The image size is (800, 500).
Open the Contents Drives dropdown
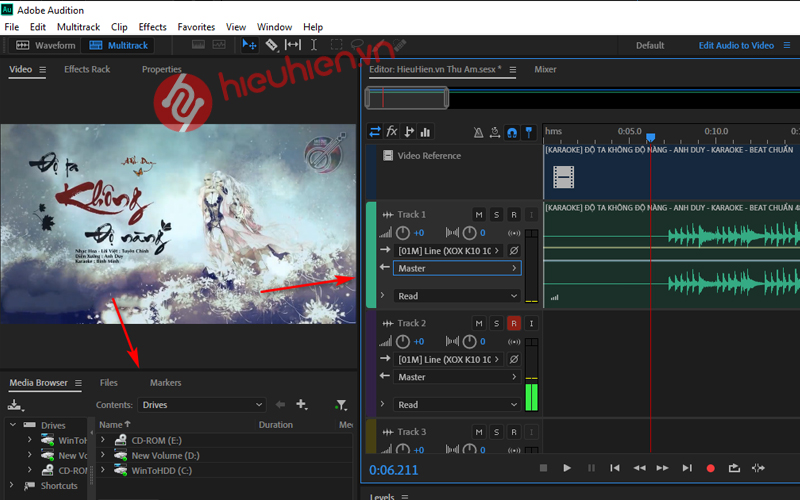(x=202, y=405)
